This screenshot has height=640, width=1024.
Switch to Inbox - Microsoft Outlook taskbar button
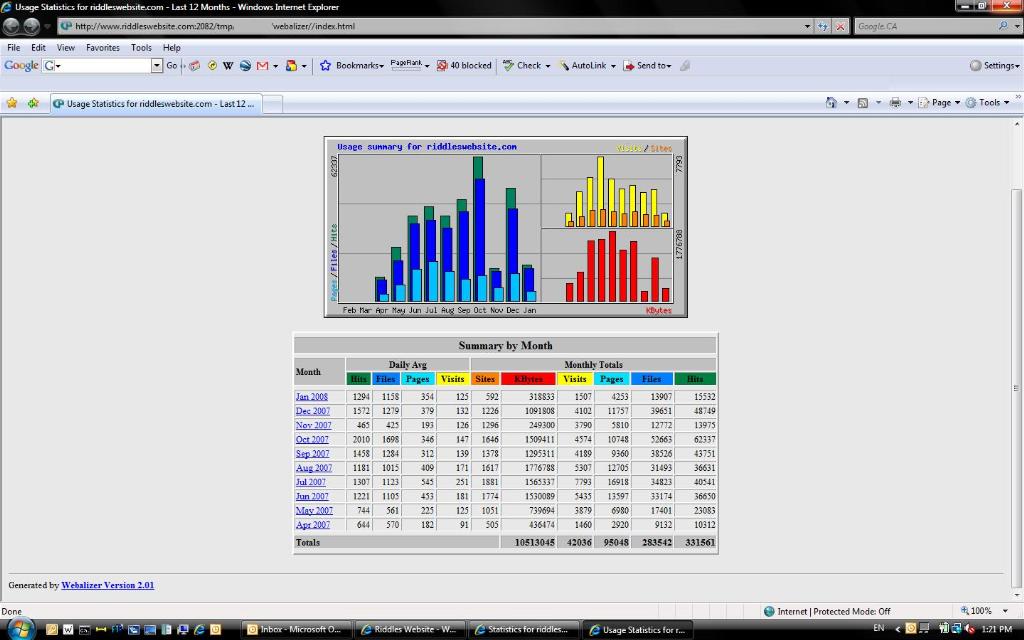tap(296, 630)
